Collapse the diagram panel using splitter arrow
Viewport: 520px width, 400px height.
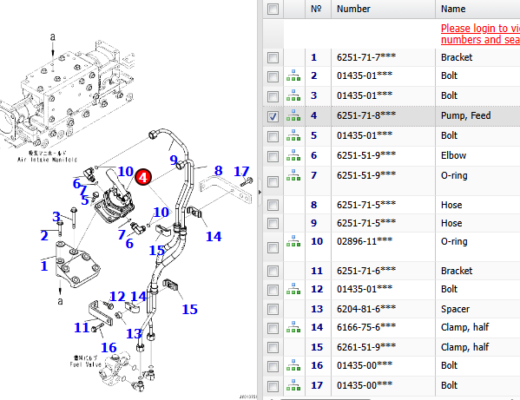coord(260,192)
